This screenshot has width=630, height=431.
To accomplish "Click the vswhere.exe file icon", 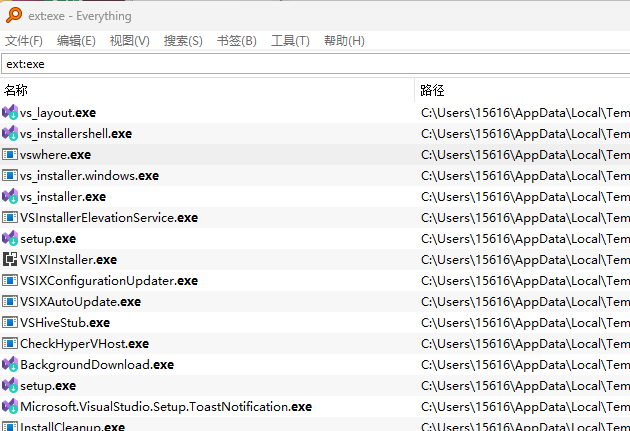I will tap(10, 154).
